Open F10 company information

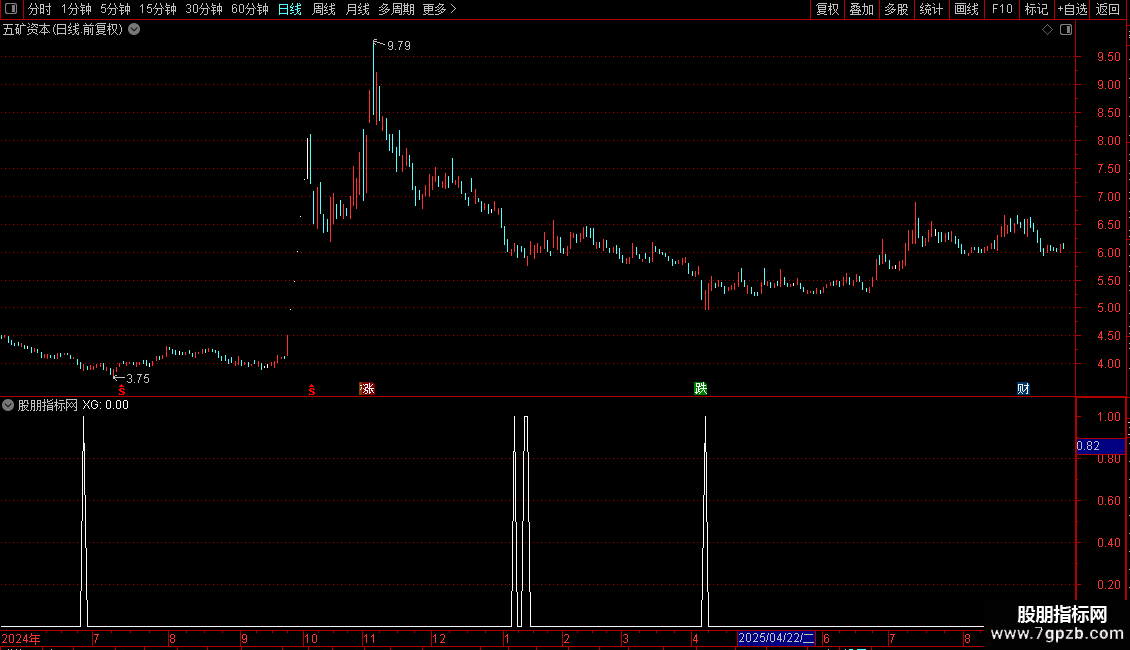pyautogui.click(x=1002, y=9)
